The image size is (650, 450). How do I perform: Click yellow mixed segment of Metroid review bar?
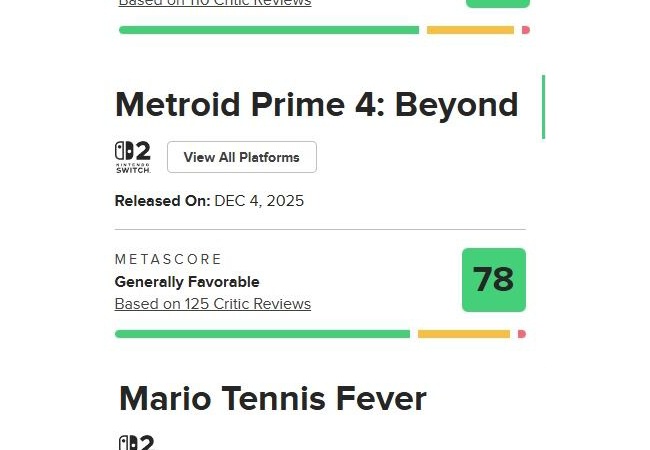(463, 334)
